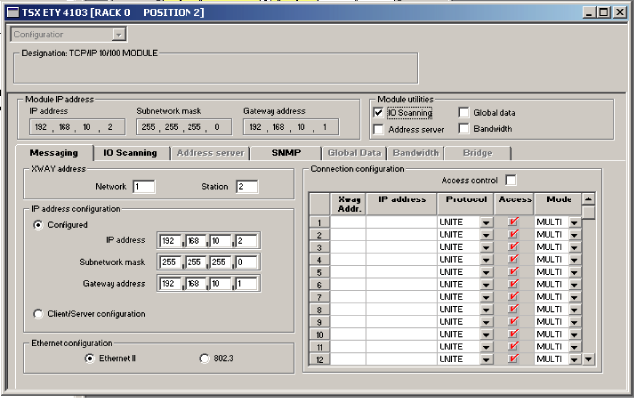Open Mode dropdown in row 5
The height and width of the screenshot is (398, 634).
(575, 273)
